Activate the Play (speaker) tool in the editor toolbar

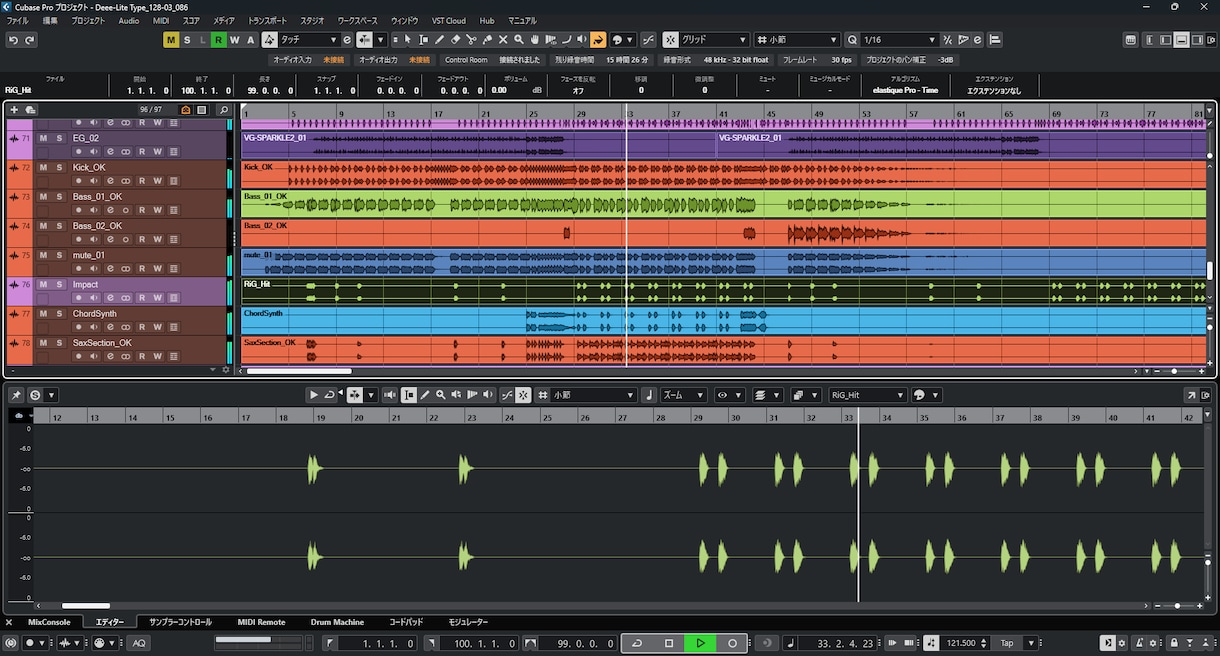(485, 394)
